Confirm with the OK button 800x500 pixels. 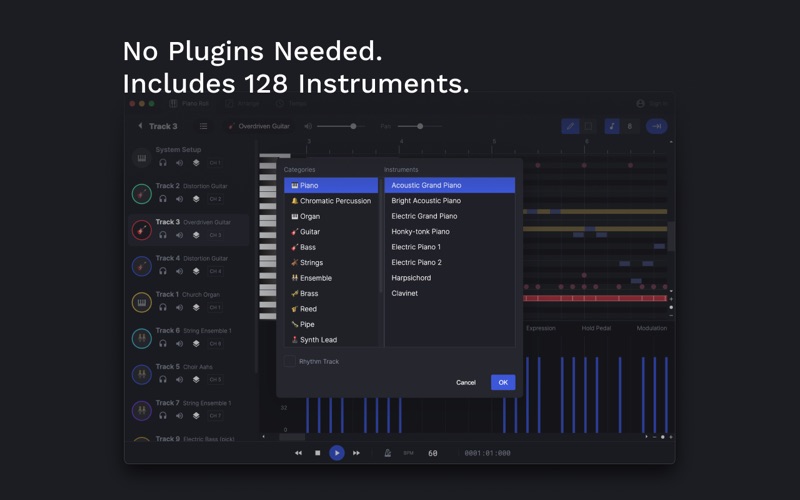[503, 382]
